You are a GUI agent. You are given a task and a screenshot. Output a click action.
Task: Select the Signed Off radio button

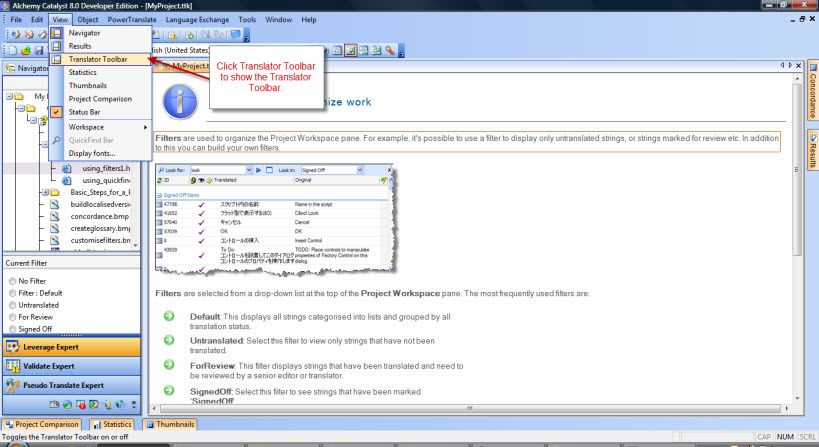click(13, 329)
